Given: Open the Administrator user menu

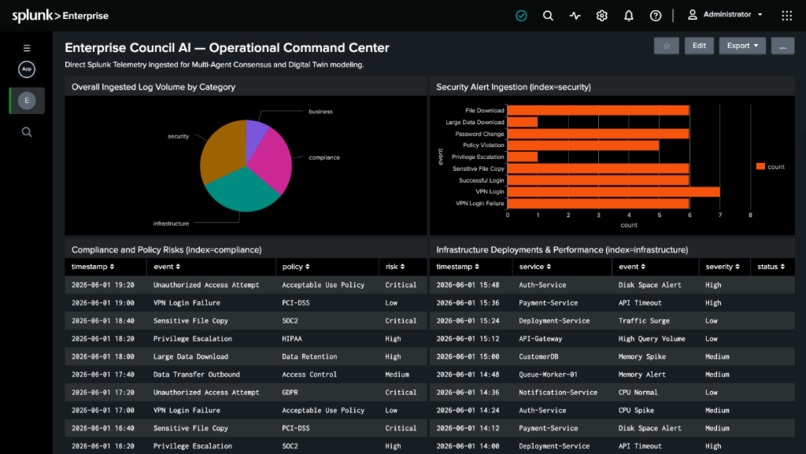Looking at the screenshot, I should [x=725, y=15].
